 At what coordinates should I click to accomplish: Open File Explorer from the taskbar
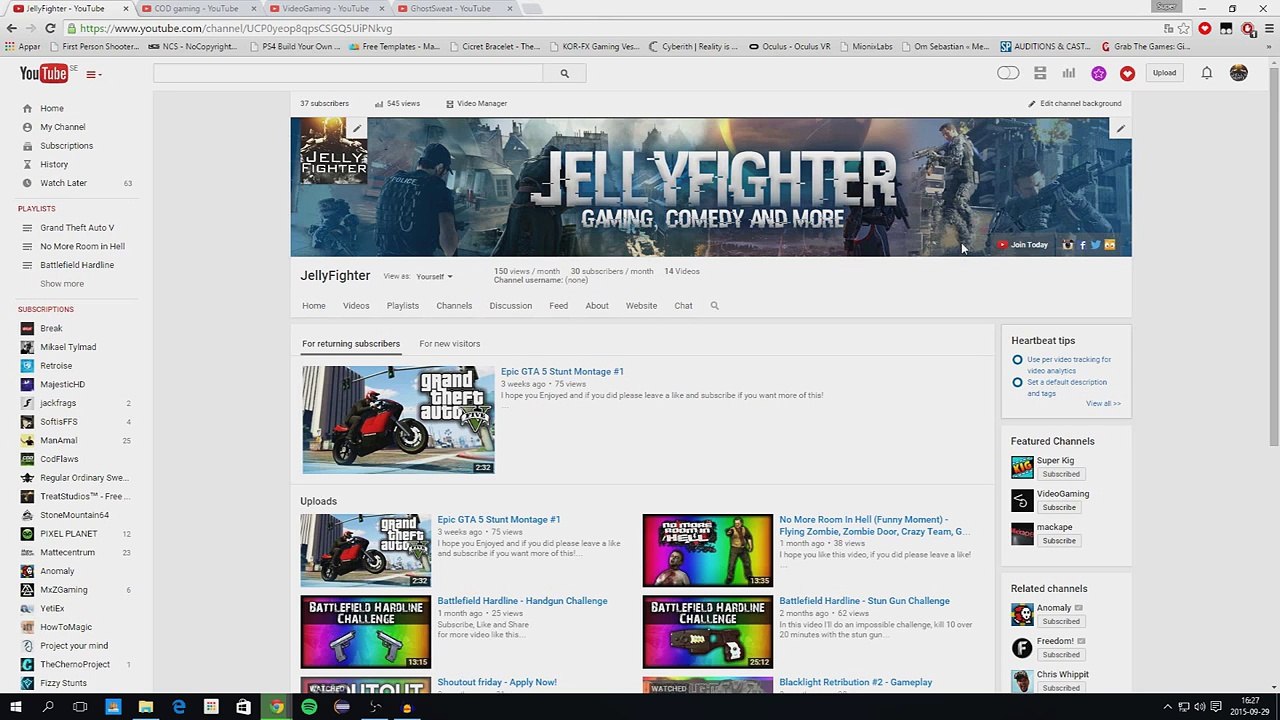[x=146, y=707]
